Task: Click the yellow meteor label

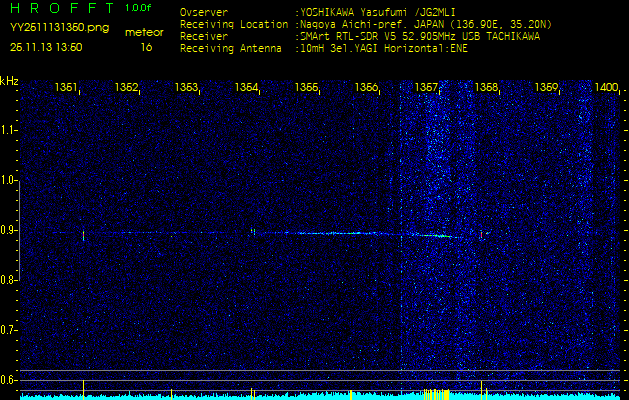Action: click(x=143, y=32)
